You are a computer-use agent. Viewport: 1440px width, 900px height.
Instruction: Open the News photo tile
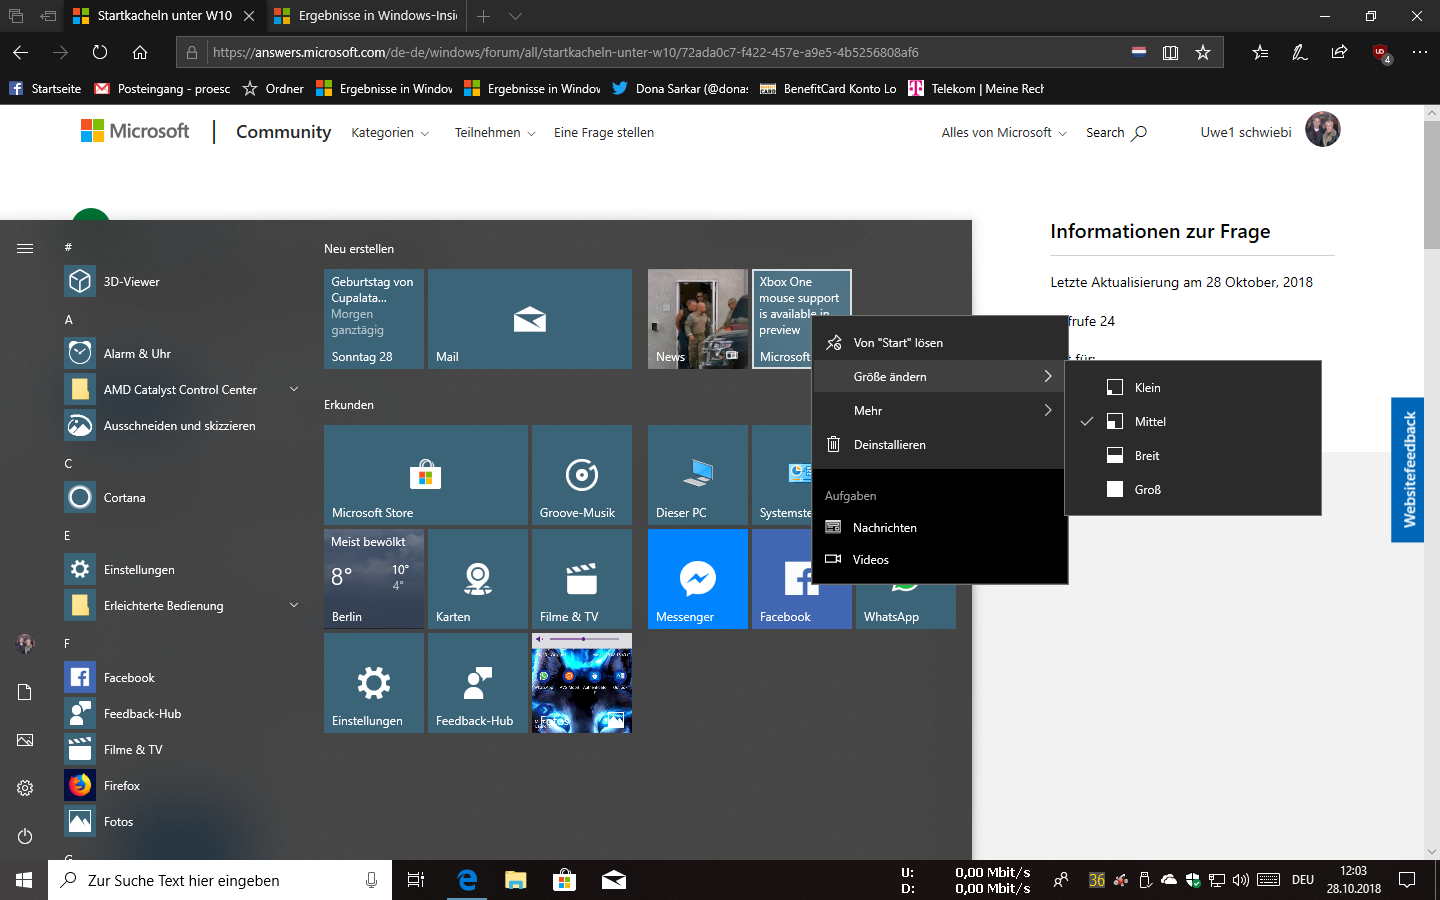pos(698,319)
